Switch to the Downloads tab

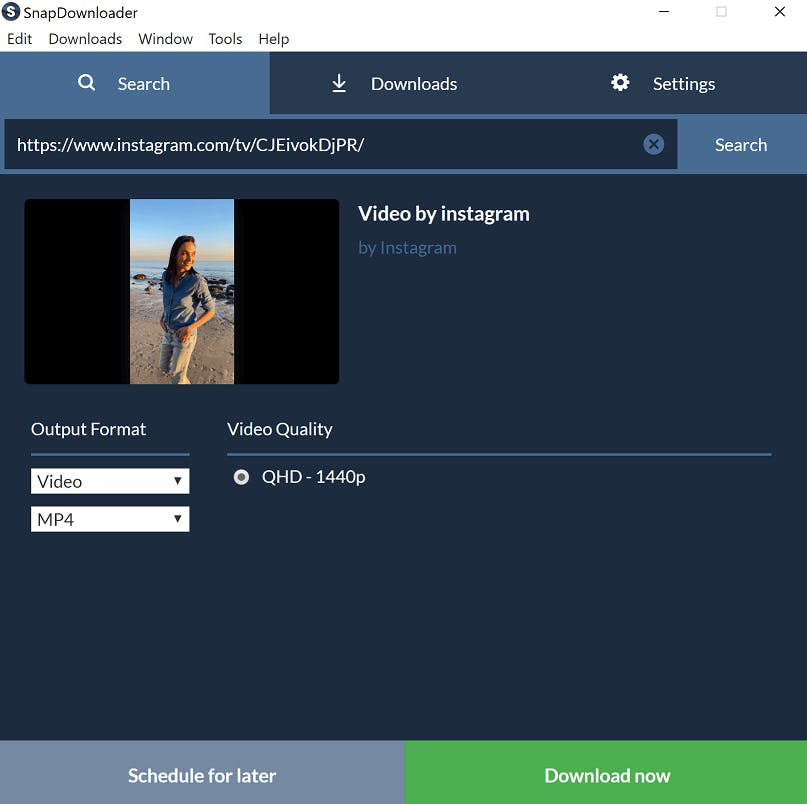tap(404, 83)
